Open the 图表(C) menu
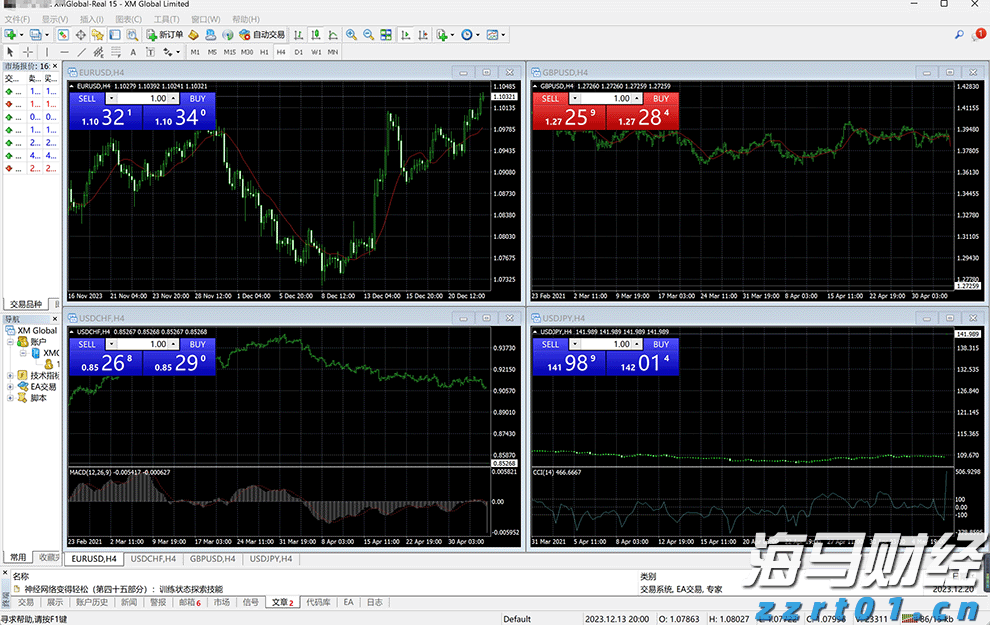This screenshot has height=625, width=990. 128,19
